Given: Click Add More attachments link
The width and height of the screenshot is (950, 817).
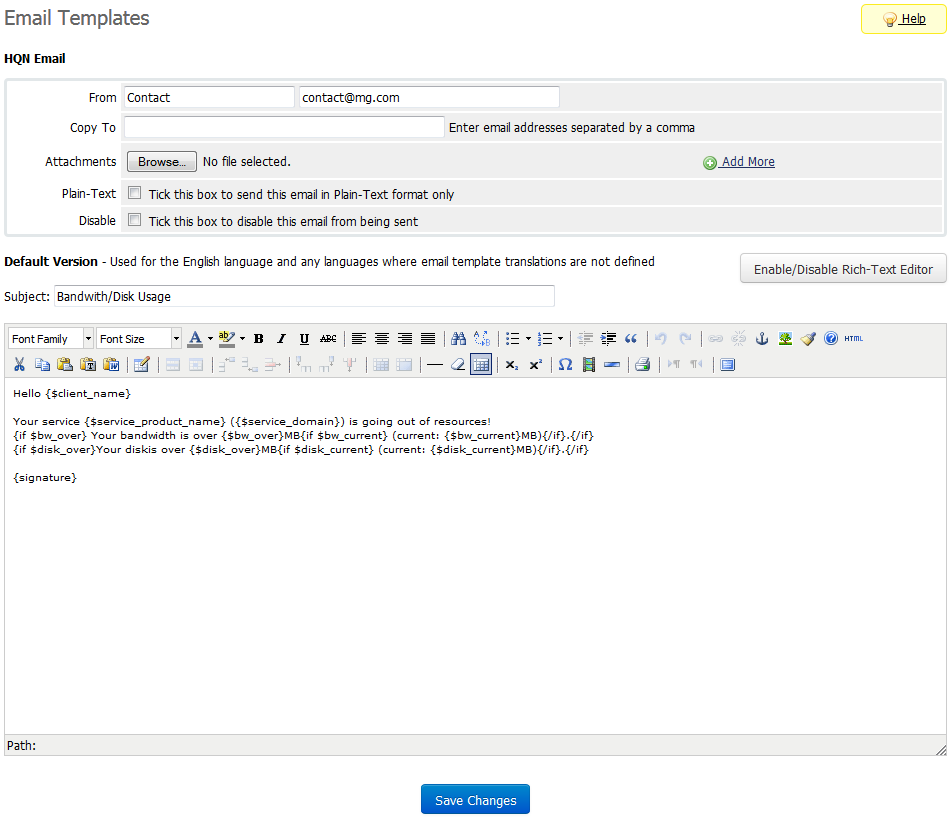Looking at the screenshot, I should coord(739,162).
